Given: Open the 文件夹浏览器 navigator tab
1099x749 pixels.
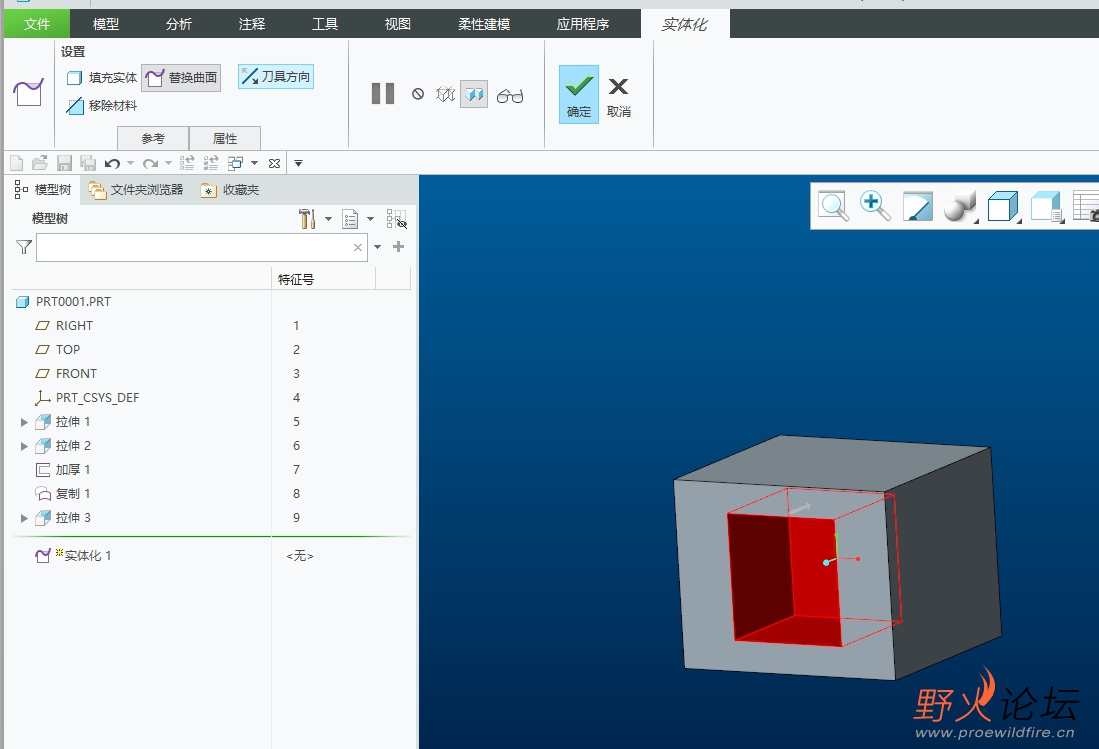Looking at the screenshot, I should [136, 189].
